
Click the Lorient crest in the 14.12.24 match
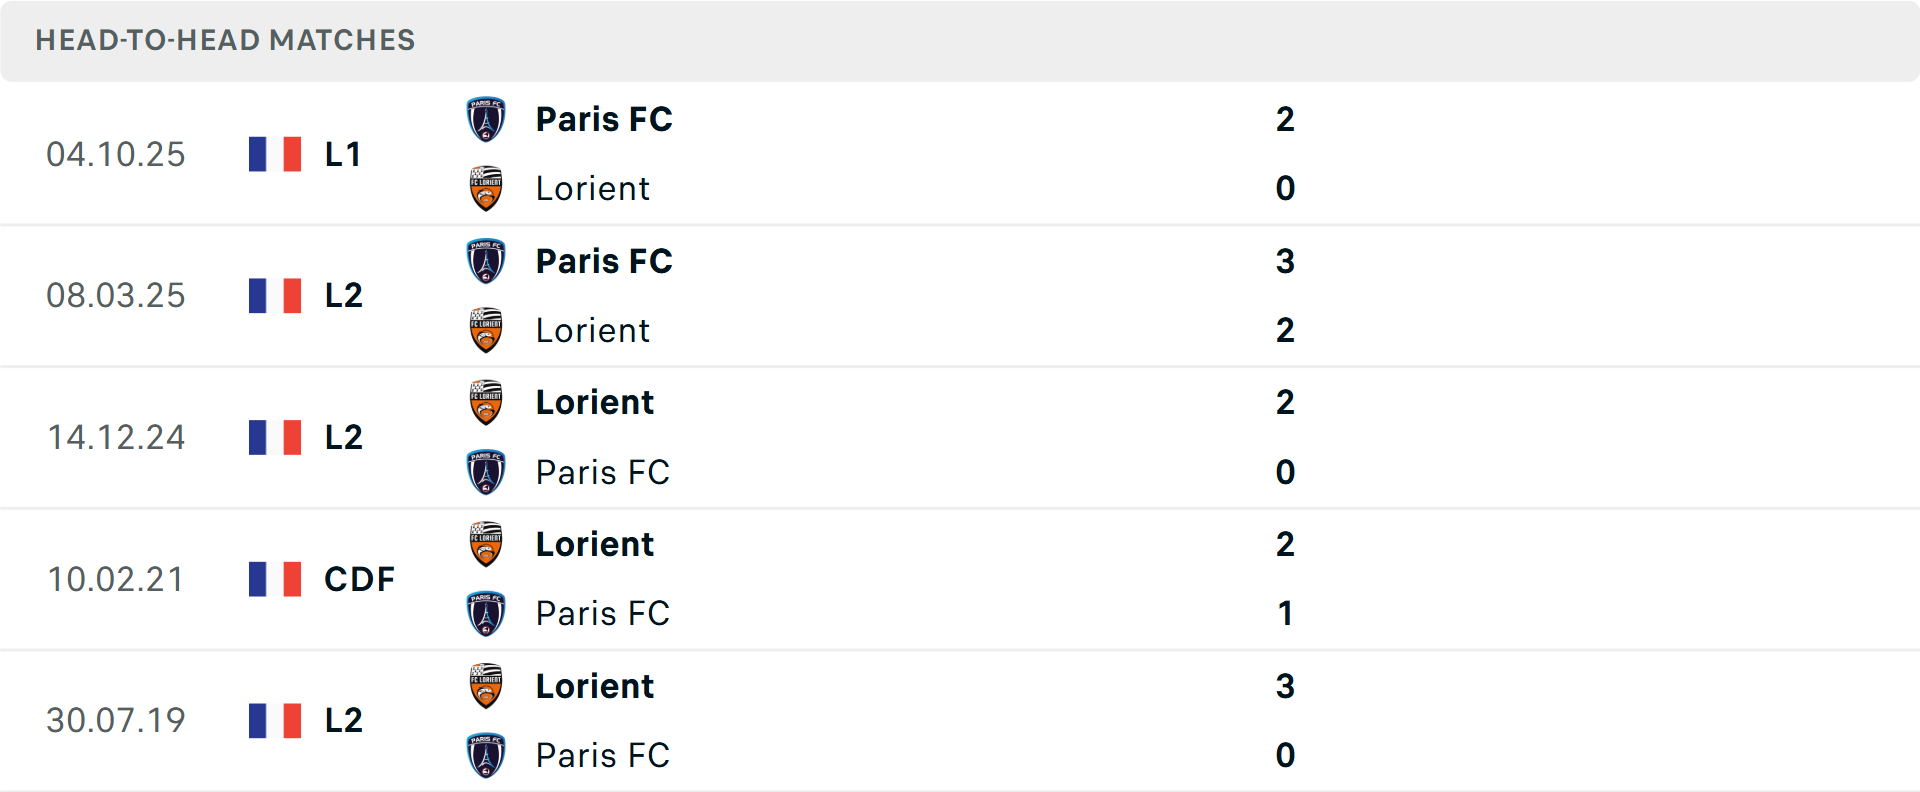point(487,402)
